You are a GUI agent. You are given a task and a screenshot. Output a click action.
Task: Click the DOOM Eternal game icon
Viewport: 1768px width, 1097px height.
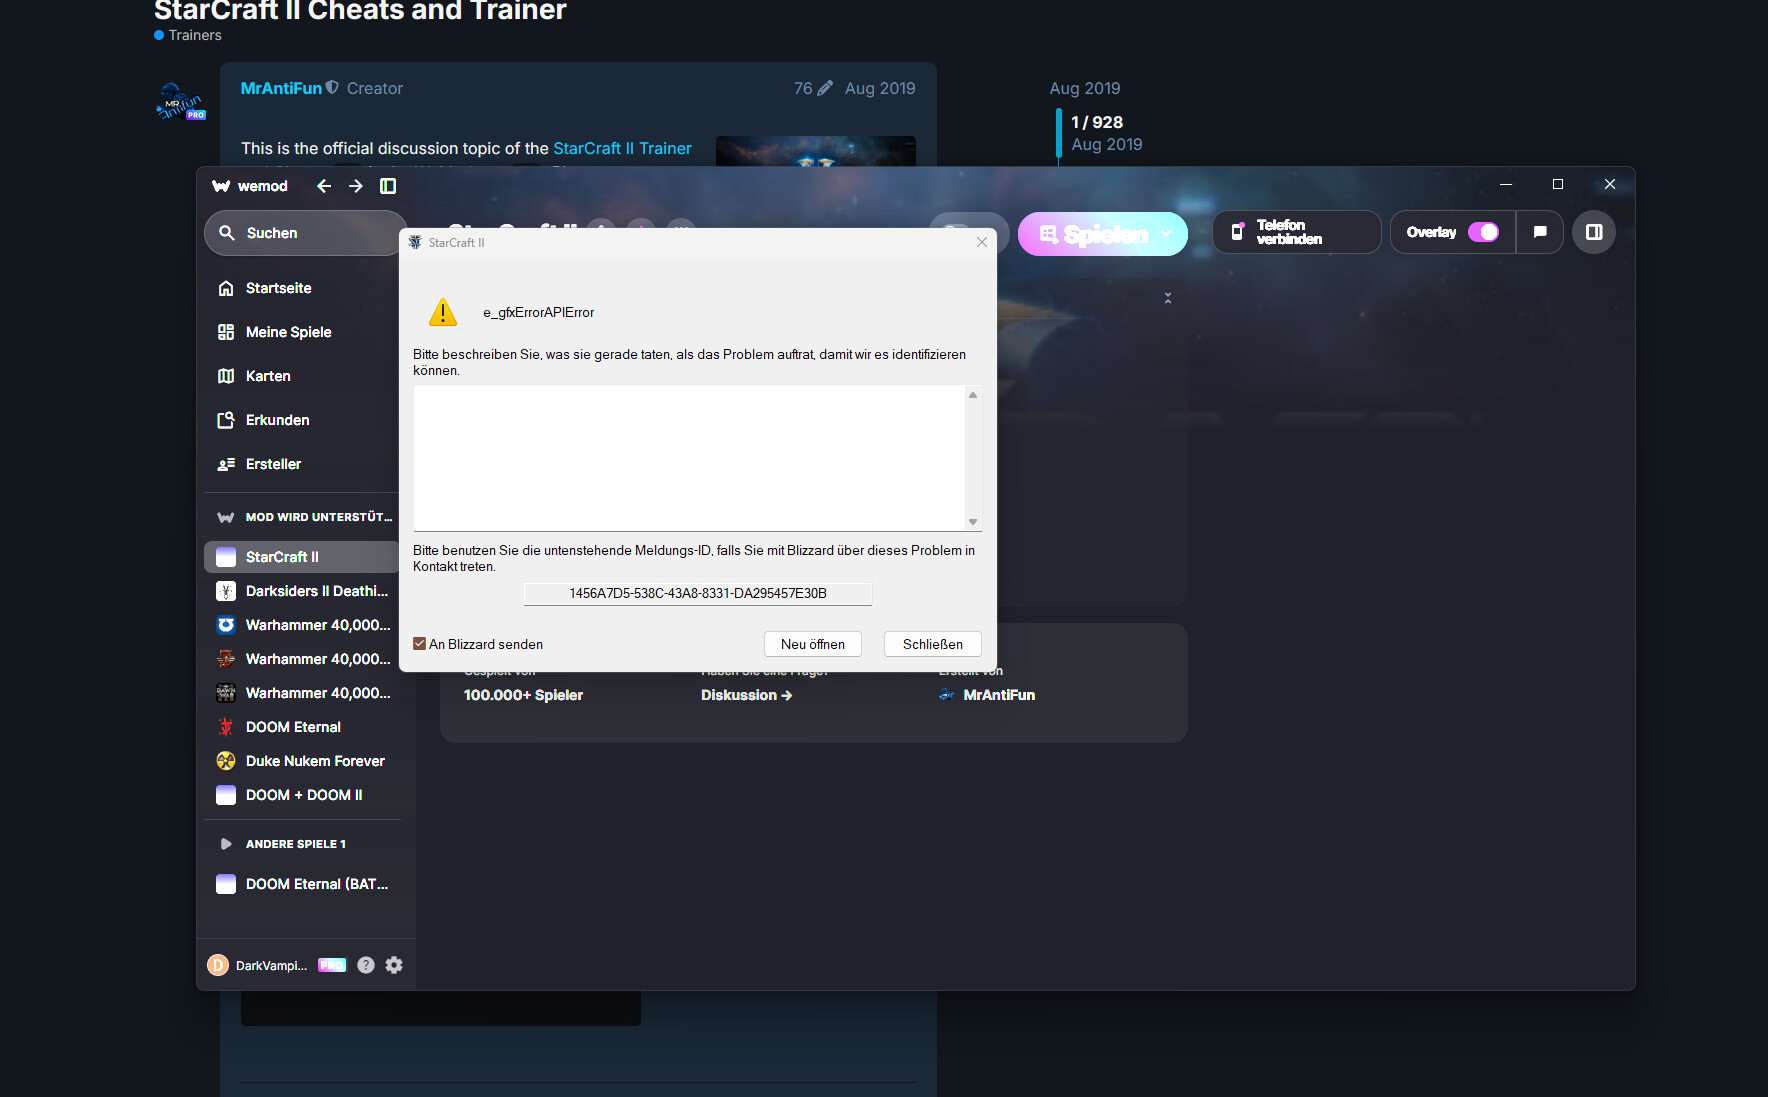click(x=226, y=726)
